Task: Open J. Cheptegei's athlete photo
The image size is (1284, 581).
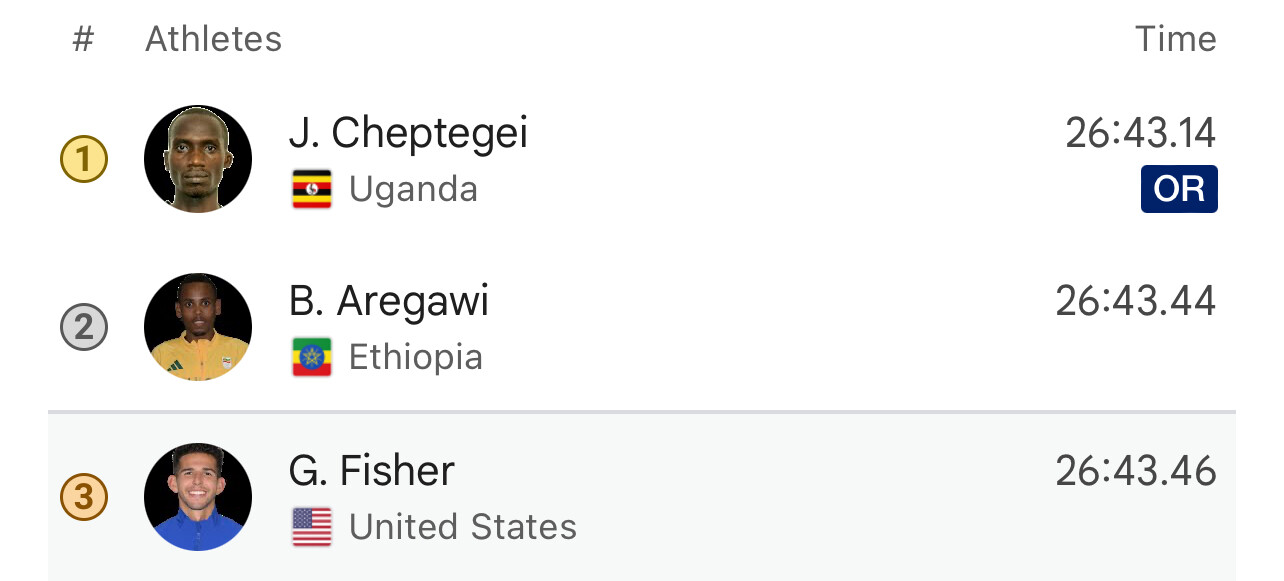Action: click(x=198, y=159)
